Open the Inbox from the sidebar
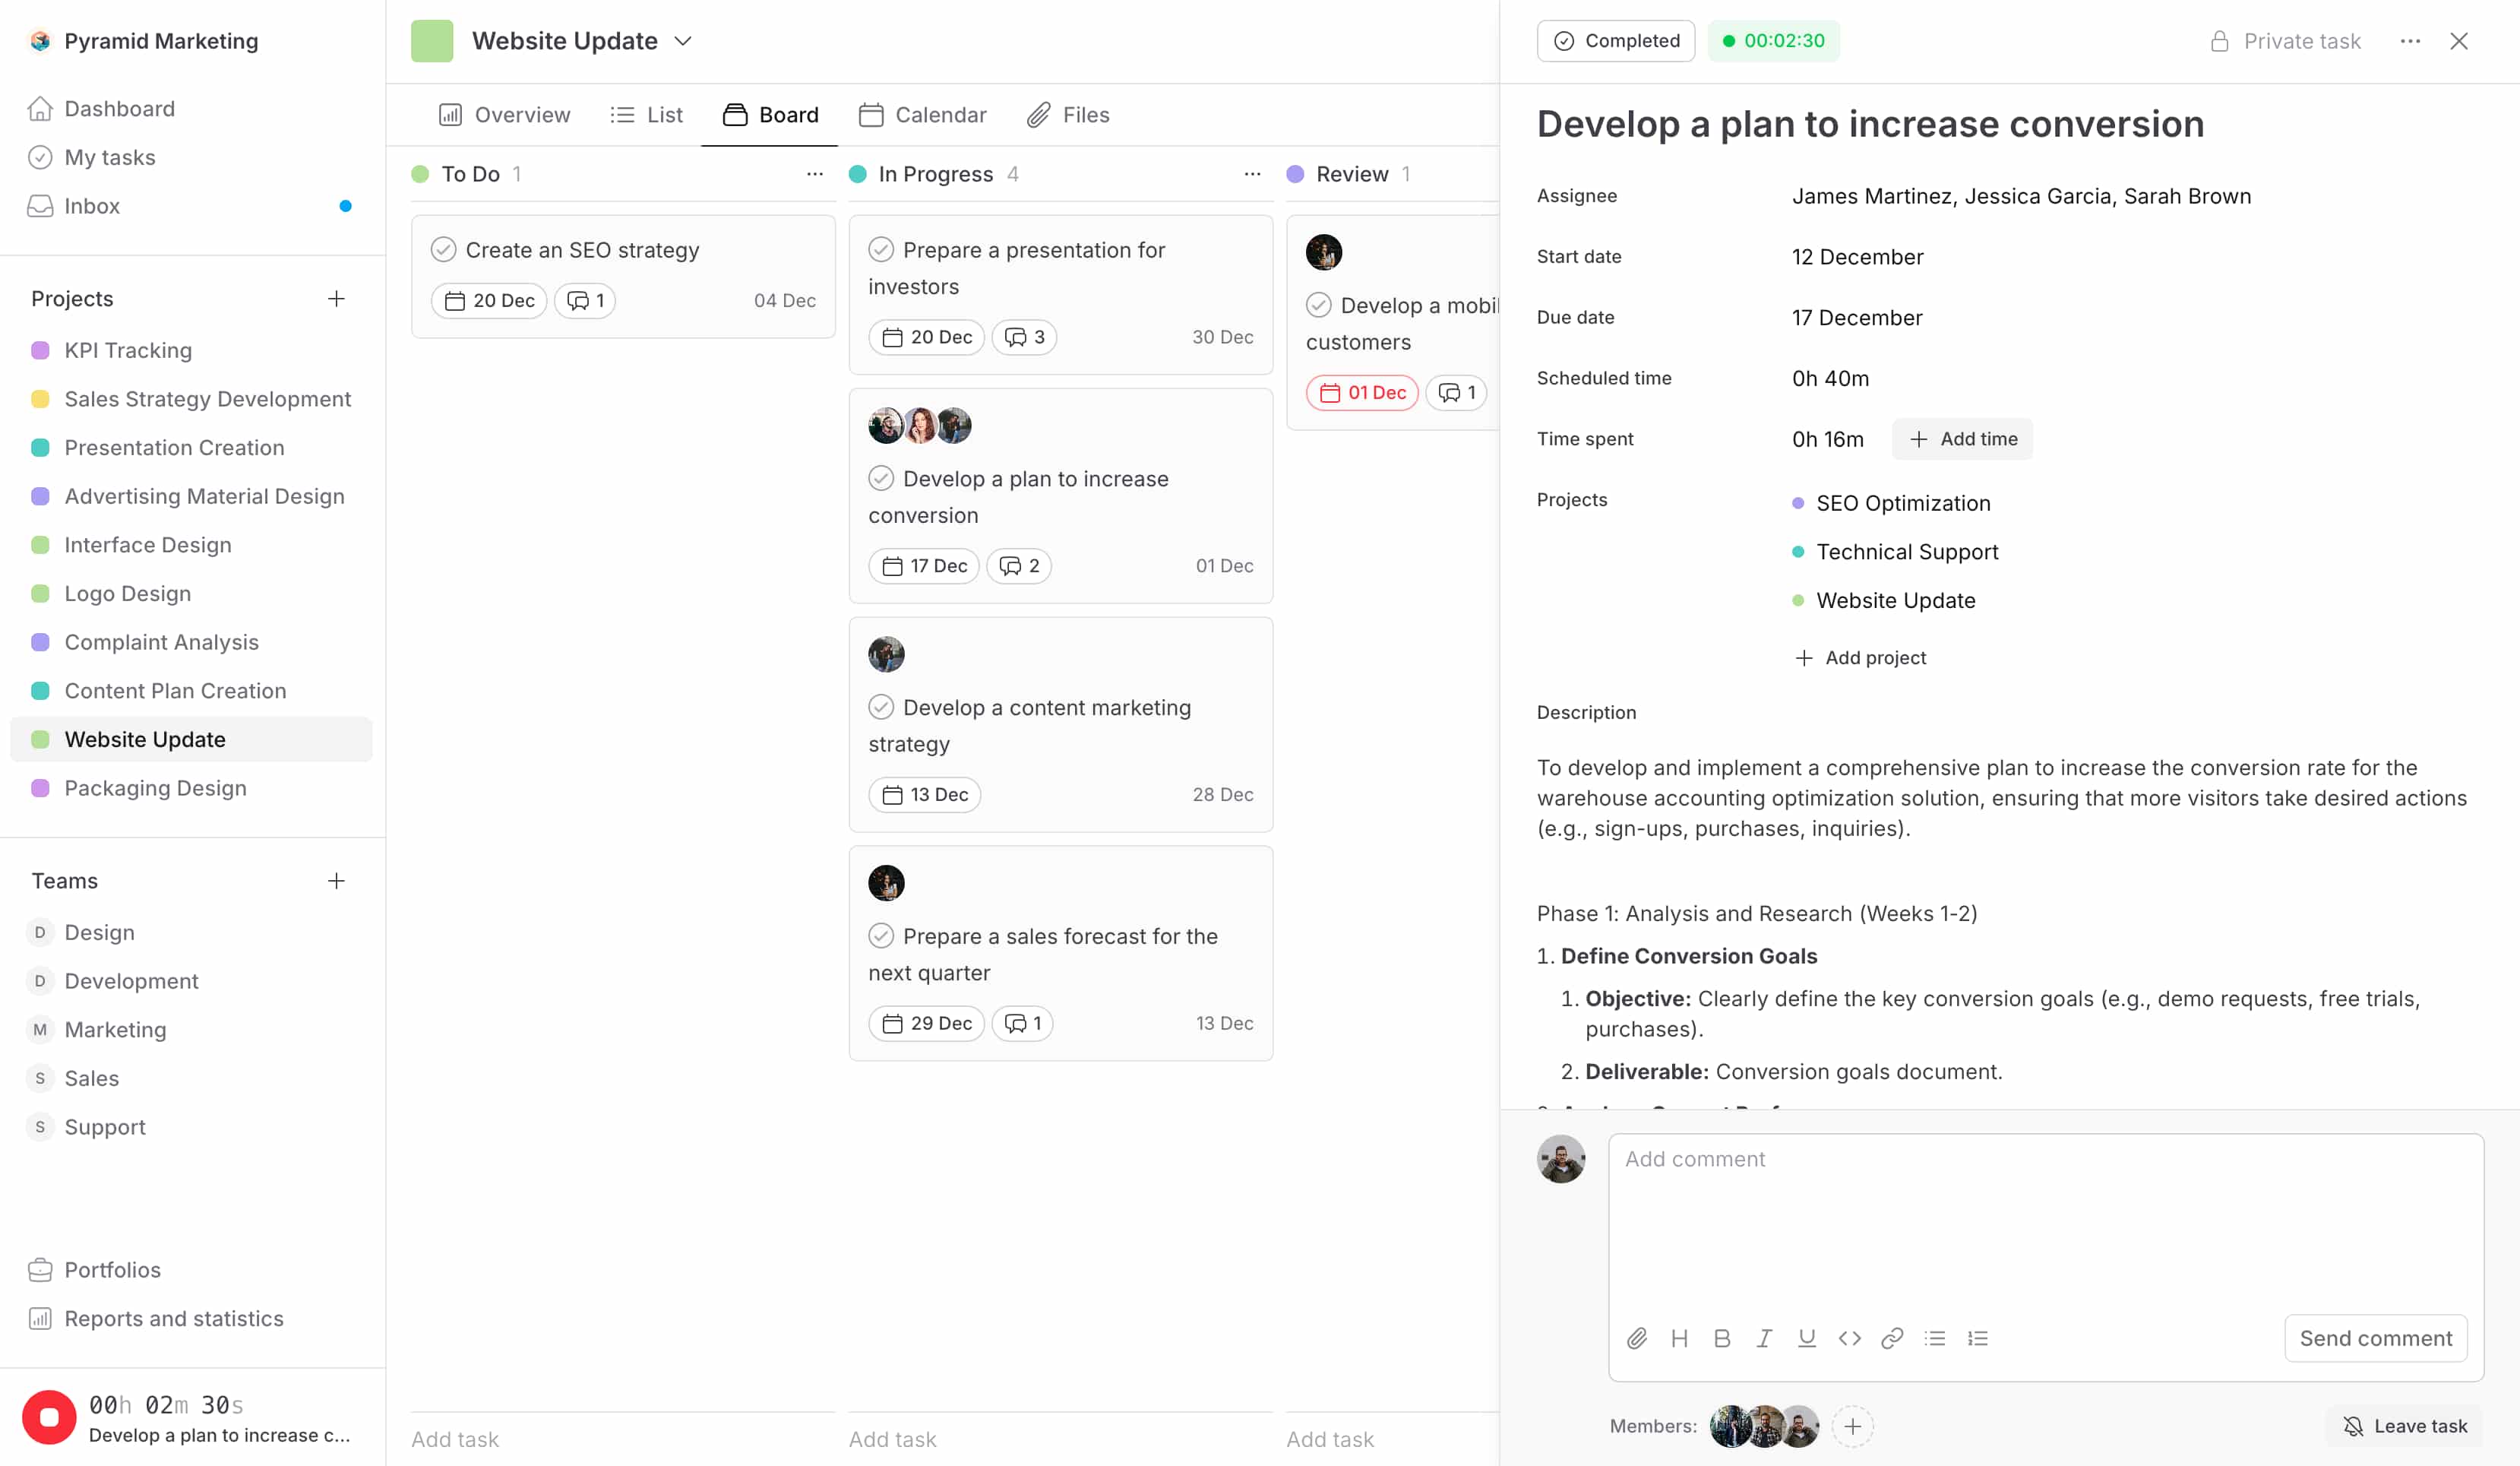 [91, 206]
